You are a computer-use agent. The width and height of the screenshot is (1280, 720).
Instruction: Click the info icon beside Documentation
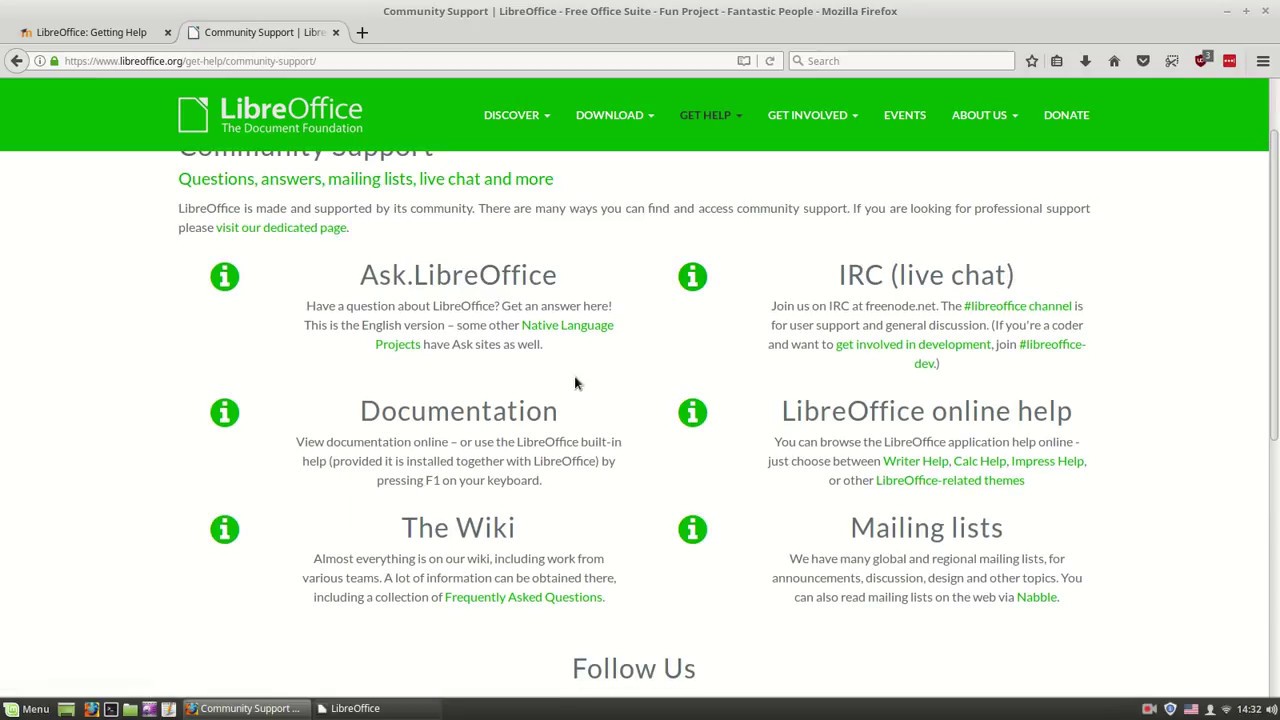(225, 412)
